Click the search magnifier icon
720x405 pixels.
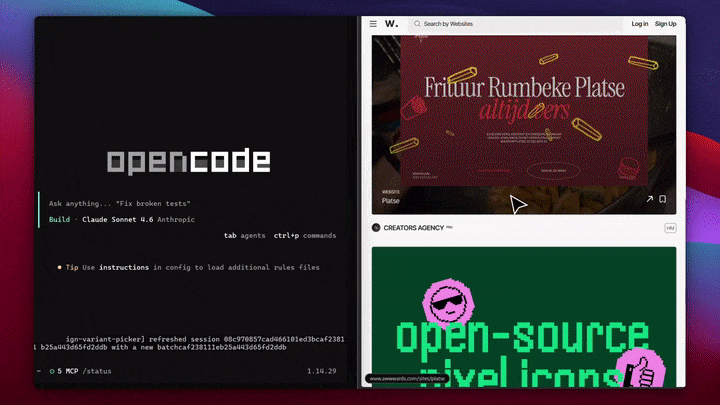[x=417, y=24]
